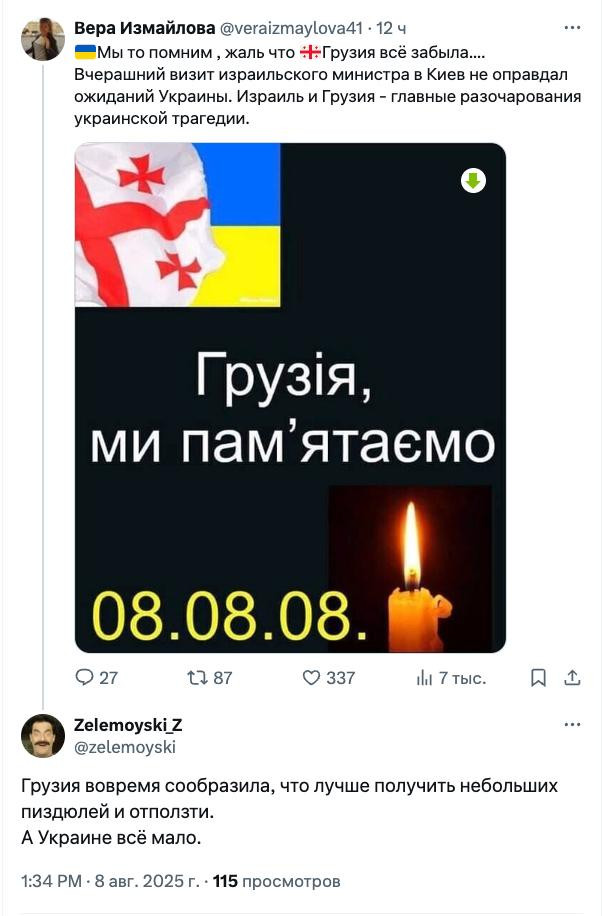Click the 1:34 PM · 8 авг. 2025 timestamp
The width and height of the screenshot is (602, 916).
click(110, 881)
